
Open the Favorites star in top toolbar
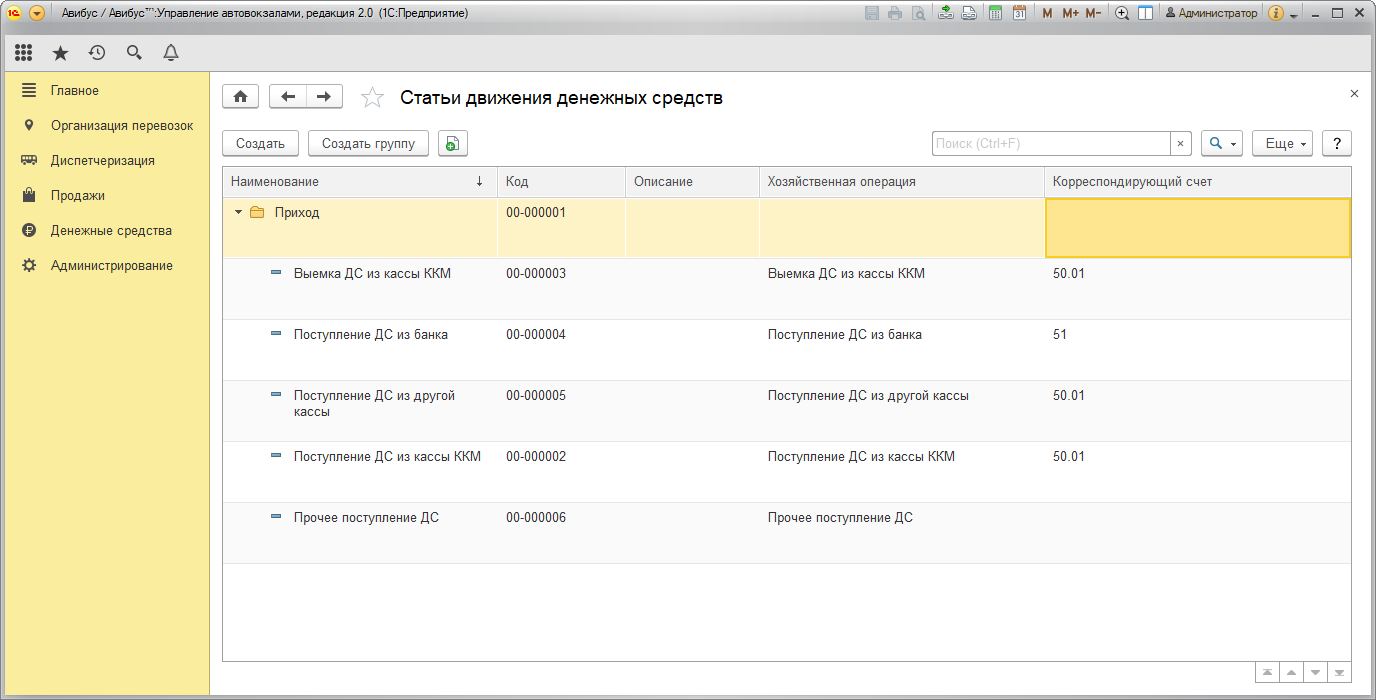[x=60, y=53]
